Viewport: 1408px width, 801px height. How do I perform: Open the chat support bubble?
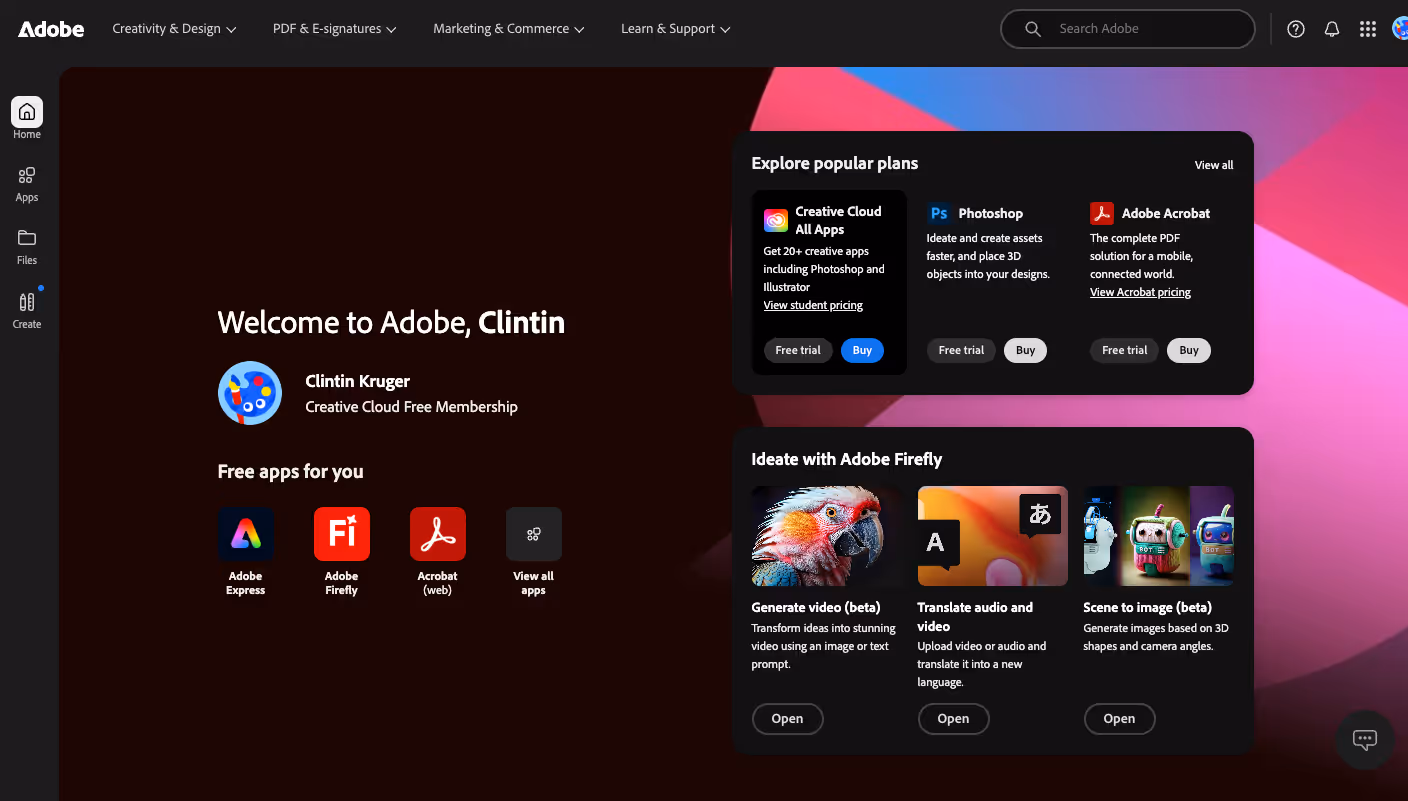point(1364,740)
